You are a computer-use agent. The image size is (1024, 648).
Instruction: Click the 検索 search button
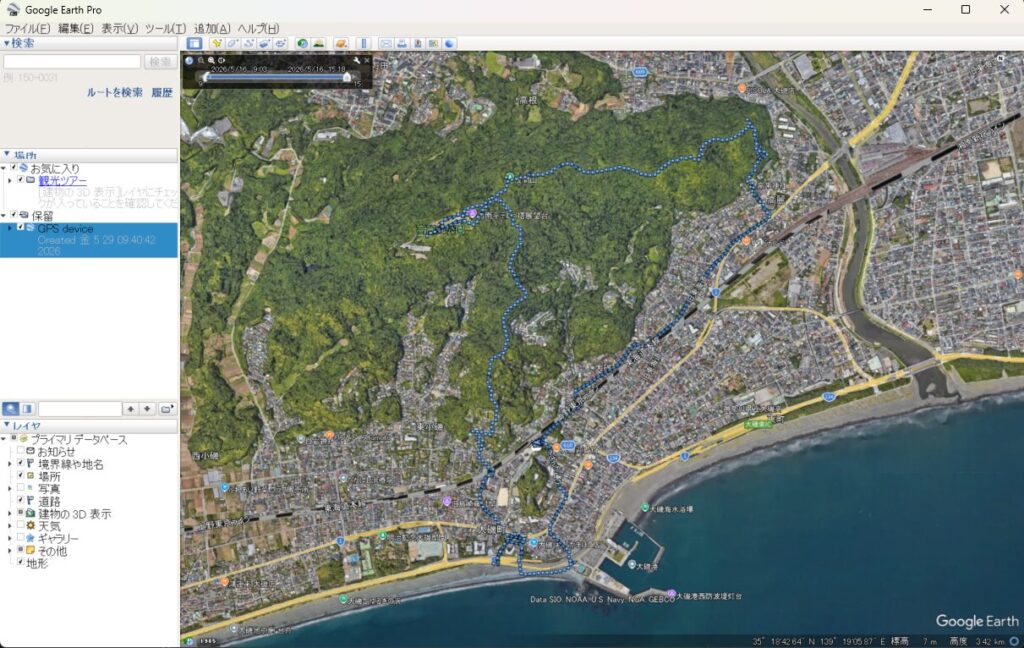(160, 61)
